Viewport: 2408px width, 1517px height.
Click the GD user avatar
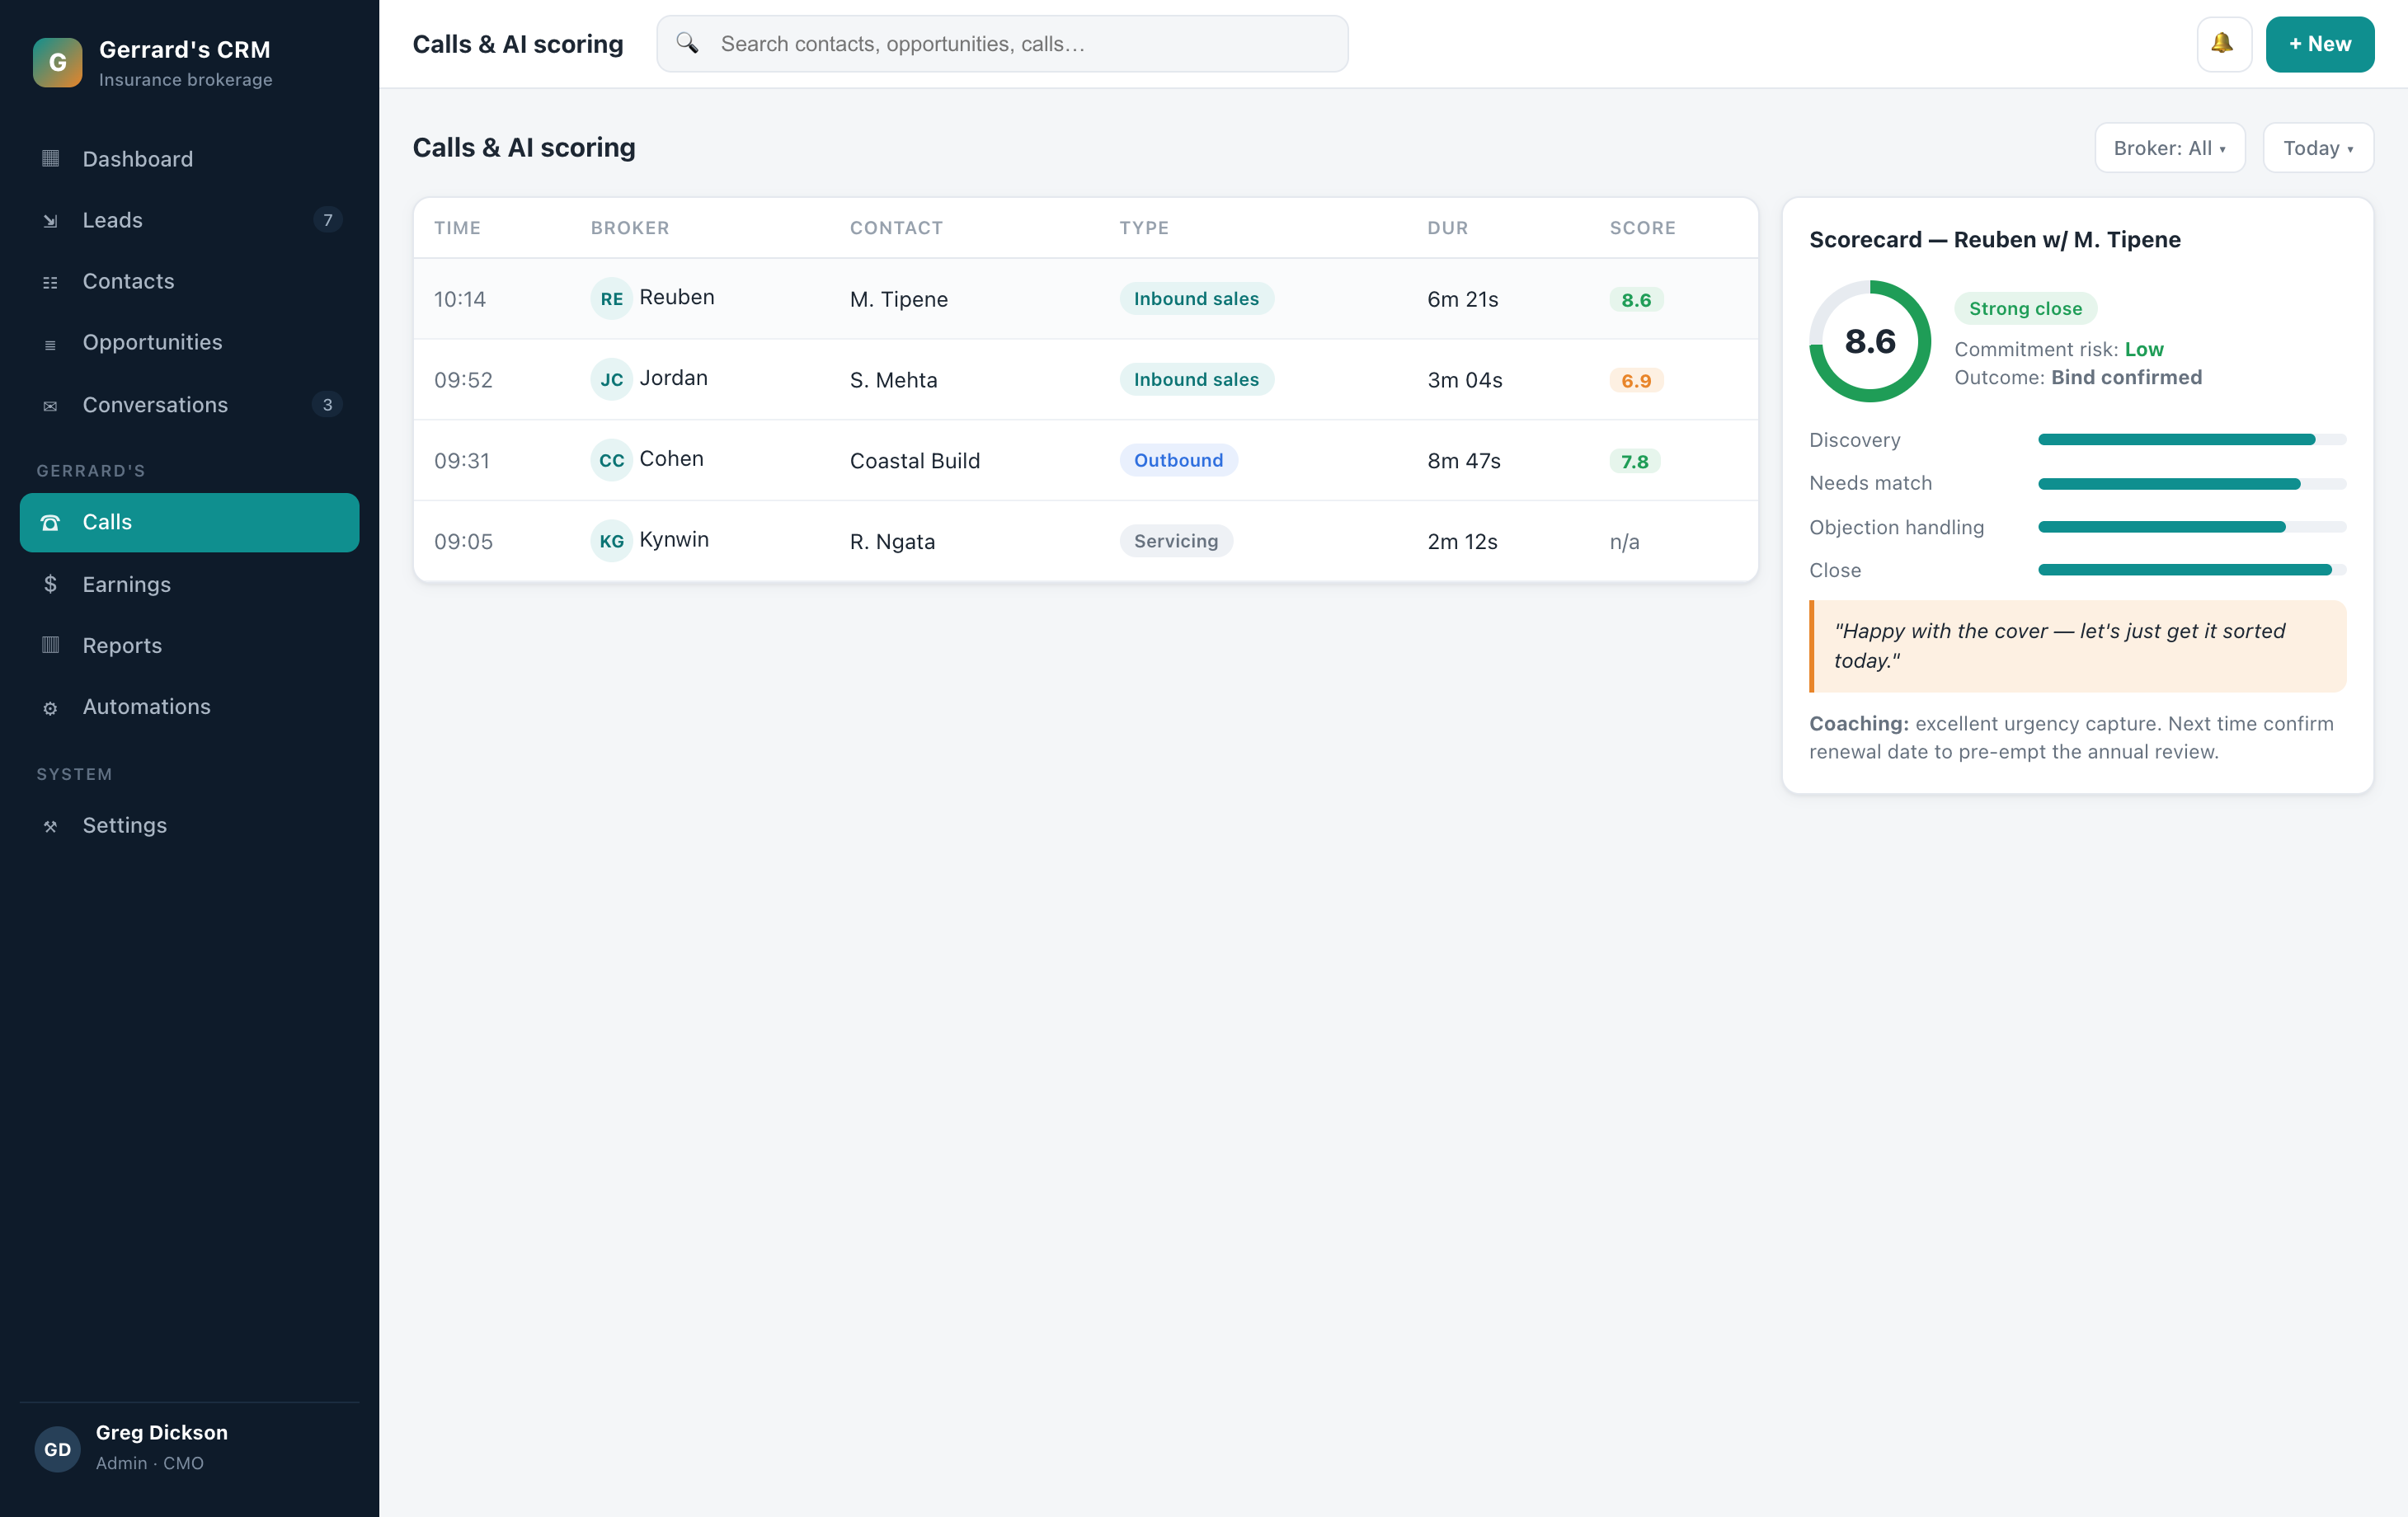click(58, 1449)
